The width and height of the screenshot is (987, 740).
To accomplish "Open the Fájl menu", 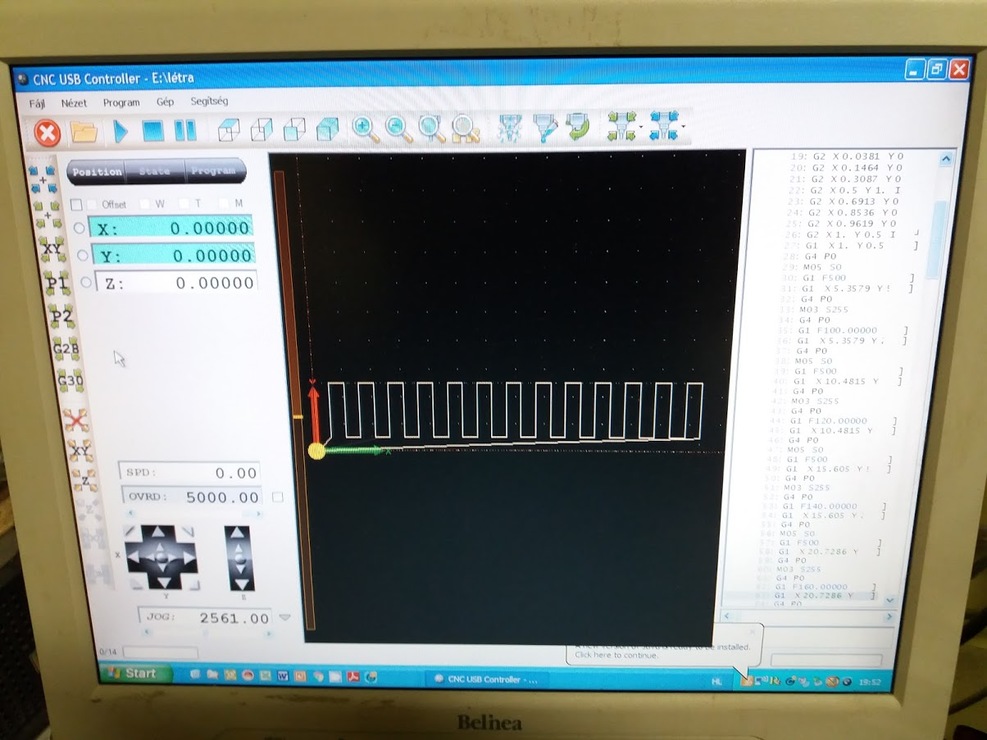I will click(x=38, y=102).
